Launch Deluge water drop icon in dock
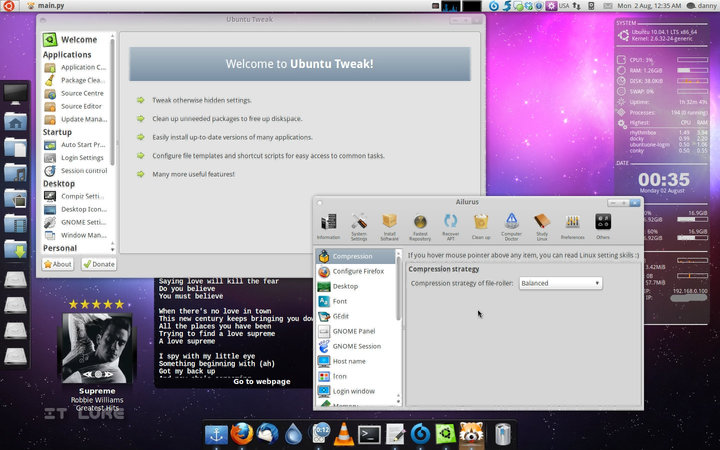720x450 pixels. pos(293,434)
